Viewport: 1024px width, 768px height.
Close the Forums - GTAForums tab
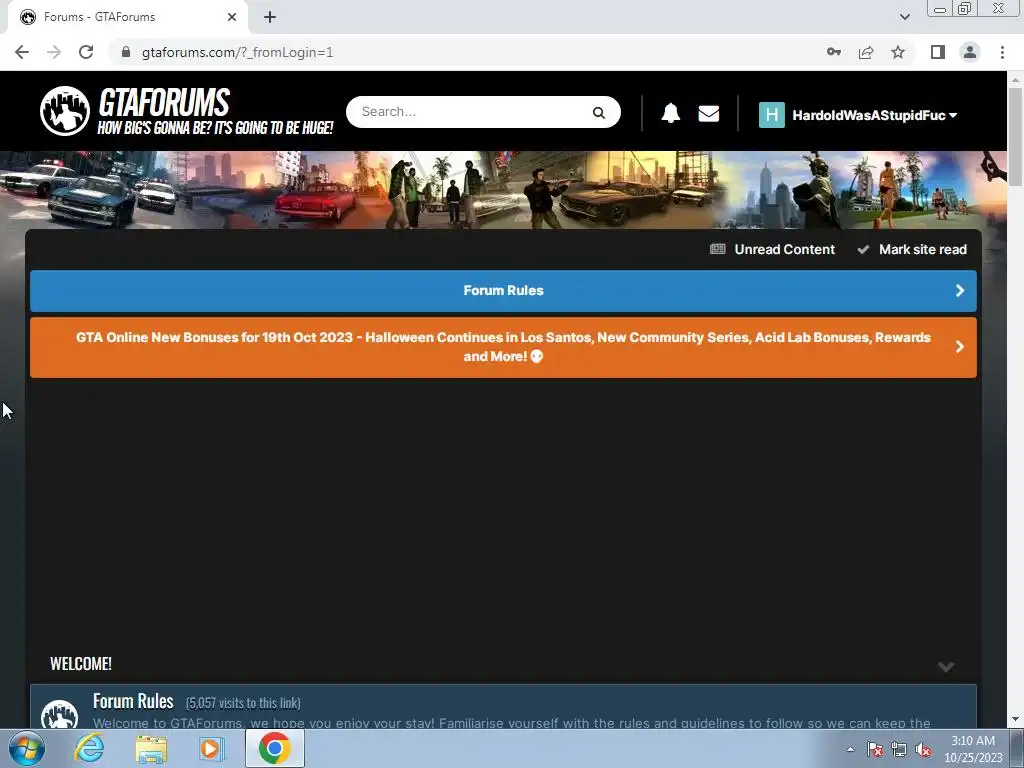click(232, 17)
